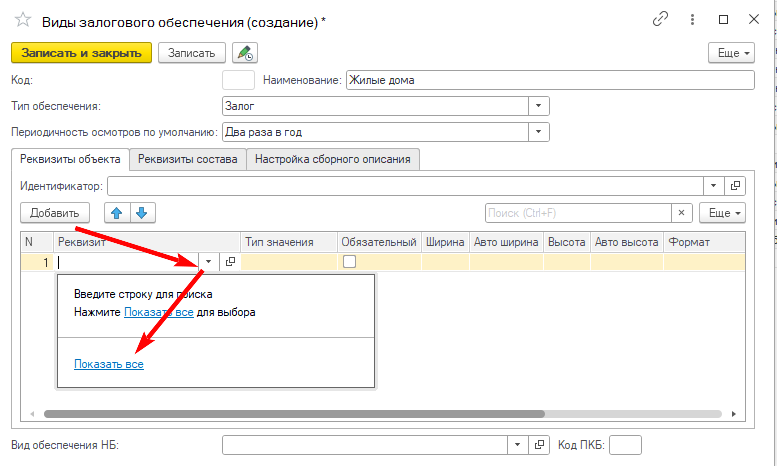The image size is (777, 466).
Task: Open Реквизит cell dropdown arrow
Action: (x=209, y=262)
